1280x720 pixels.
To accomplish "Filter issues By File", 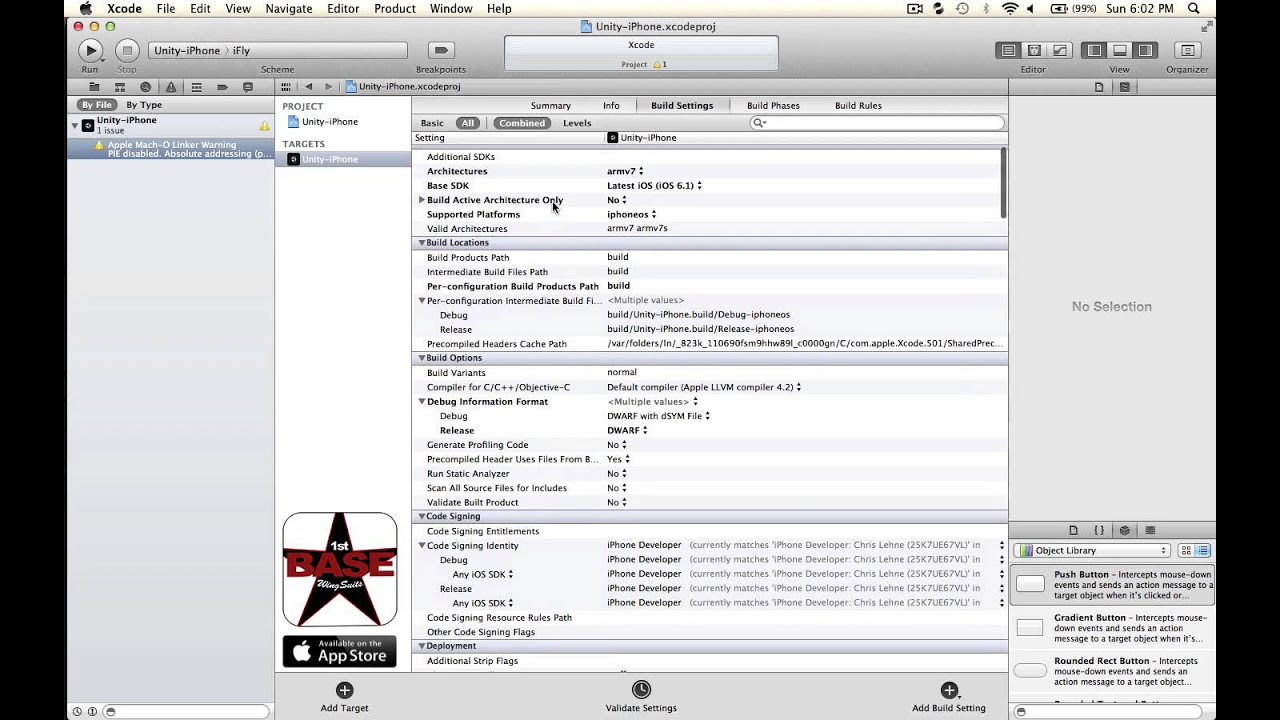I will coord(97,105).
